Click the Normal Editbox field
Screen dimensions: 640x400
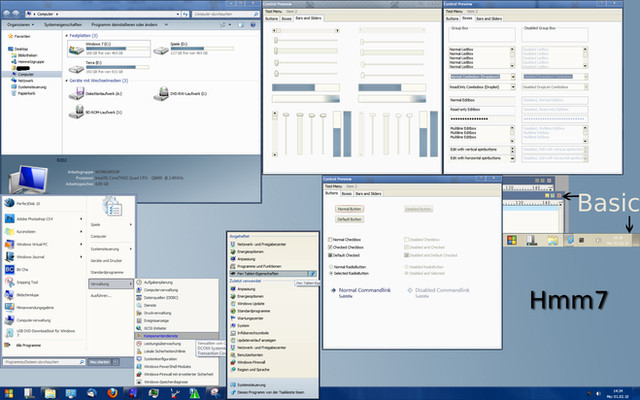click(x=482, y=100)
